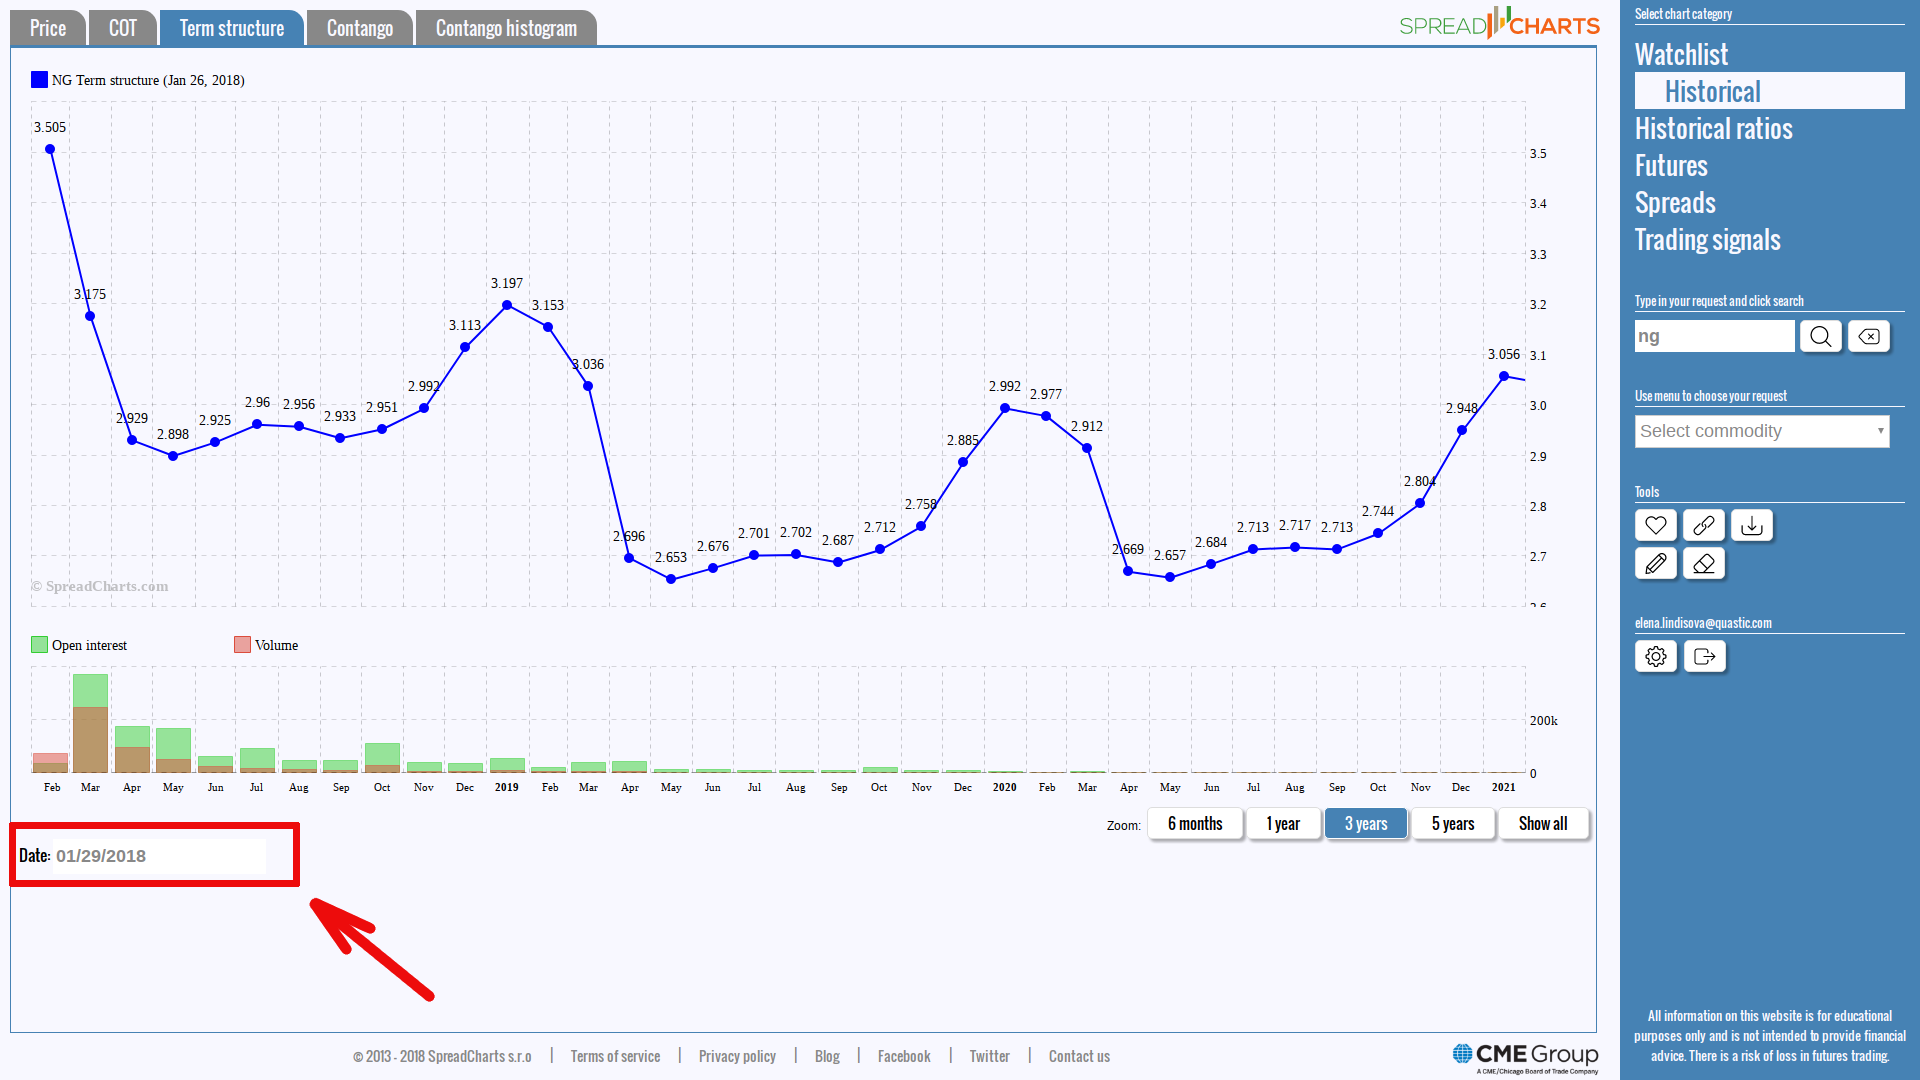This screenshot has width=1920, height=1080.
Task: Click the search magnifier icon
Action: 1820,336
